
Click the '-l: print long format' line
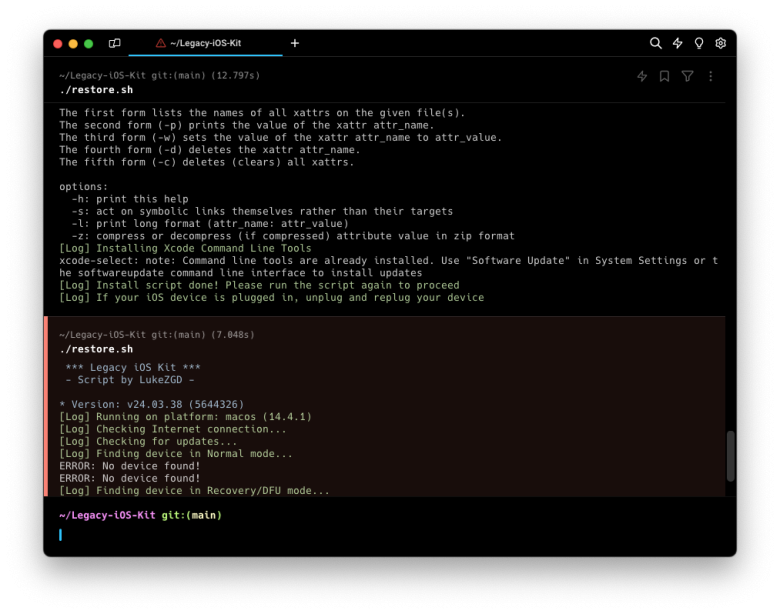click(x=210, y=223)
